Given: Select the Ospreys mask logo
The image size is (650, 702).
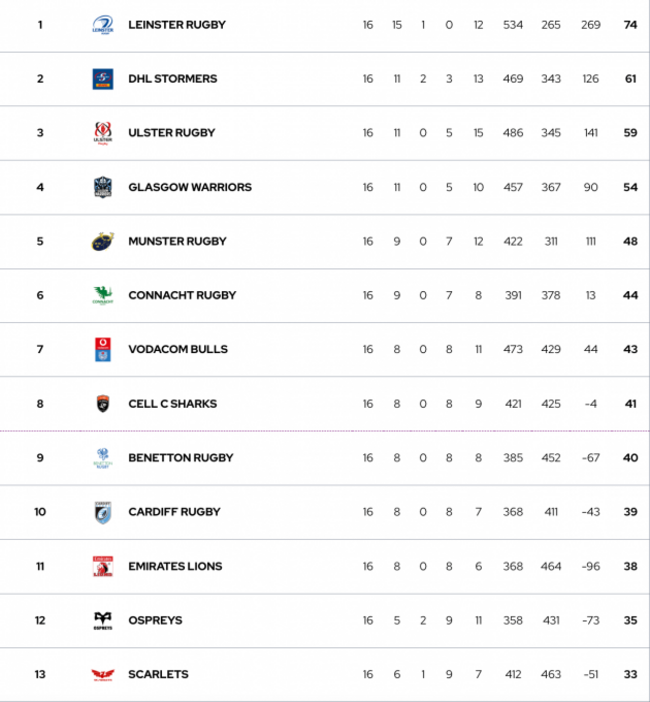Looking at the screenshot, I should point(103,621).
